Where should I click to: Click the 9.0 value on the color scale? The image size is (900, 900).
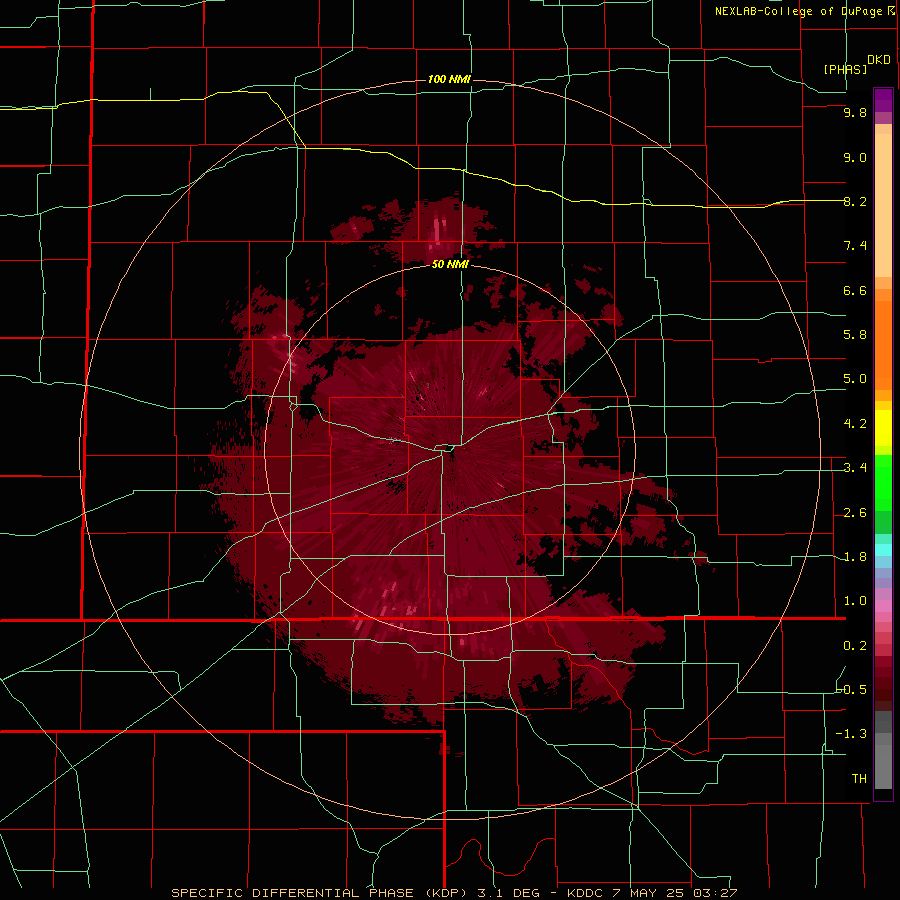tap(855, 157)
